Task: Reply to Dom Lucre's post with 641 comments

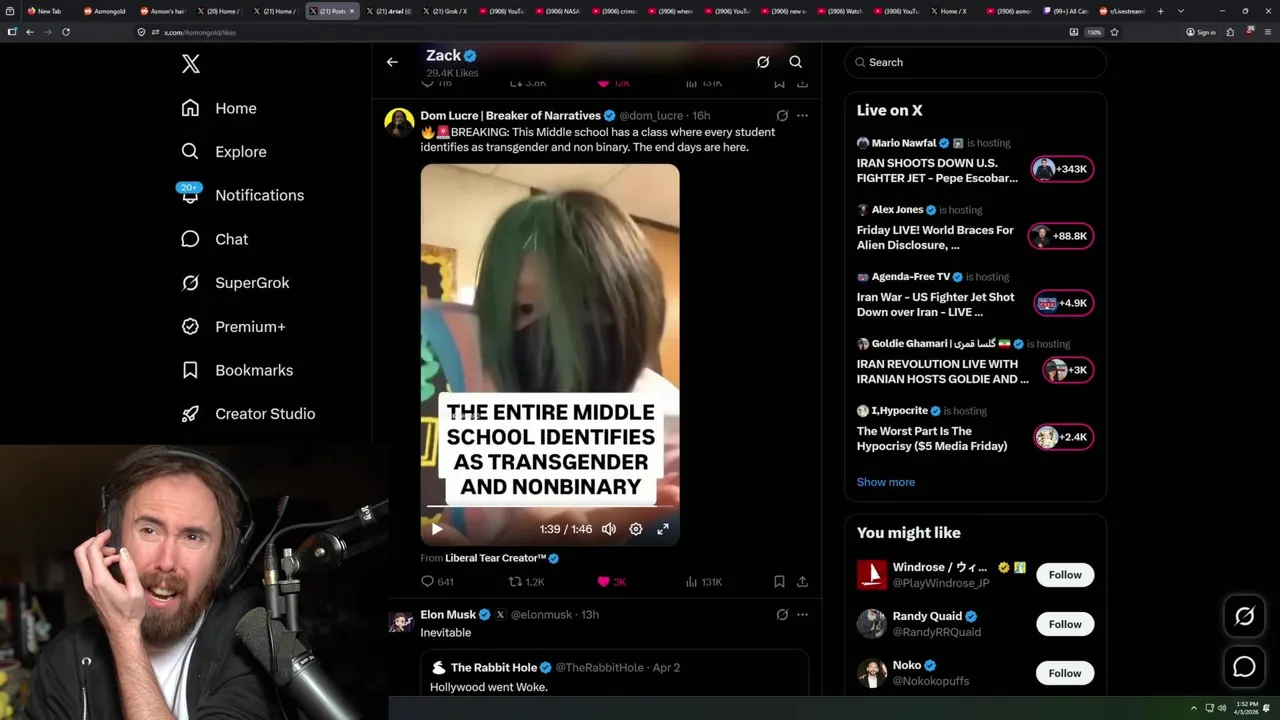Action: (437, 582)
